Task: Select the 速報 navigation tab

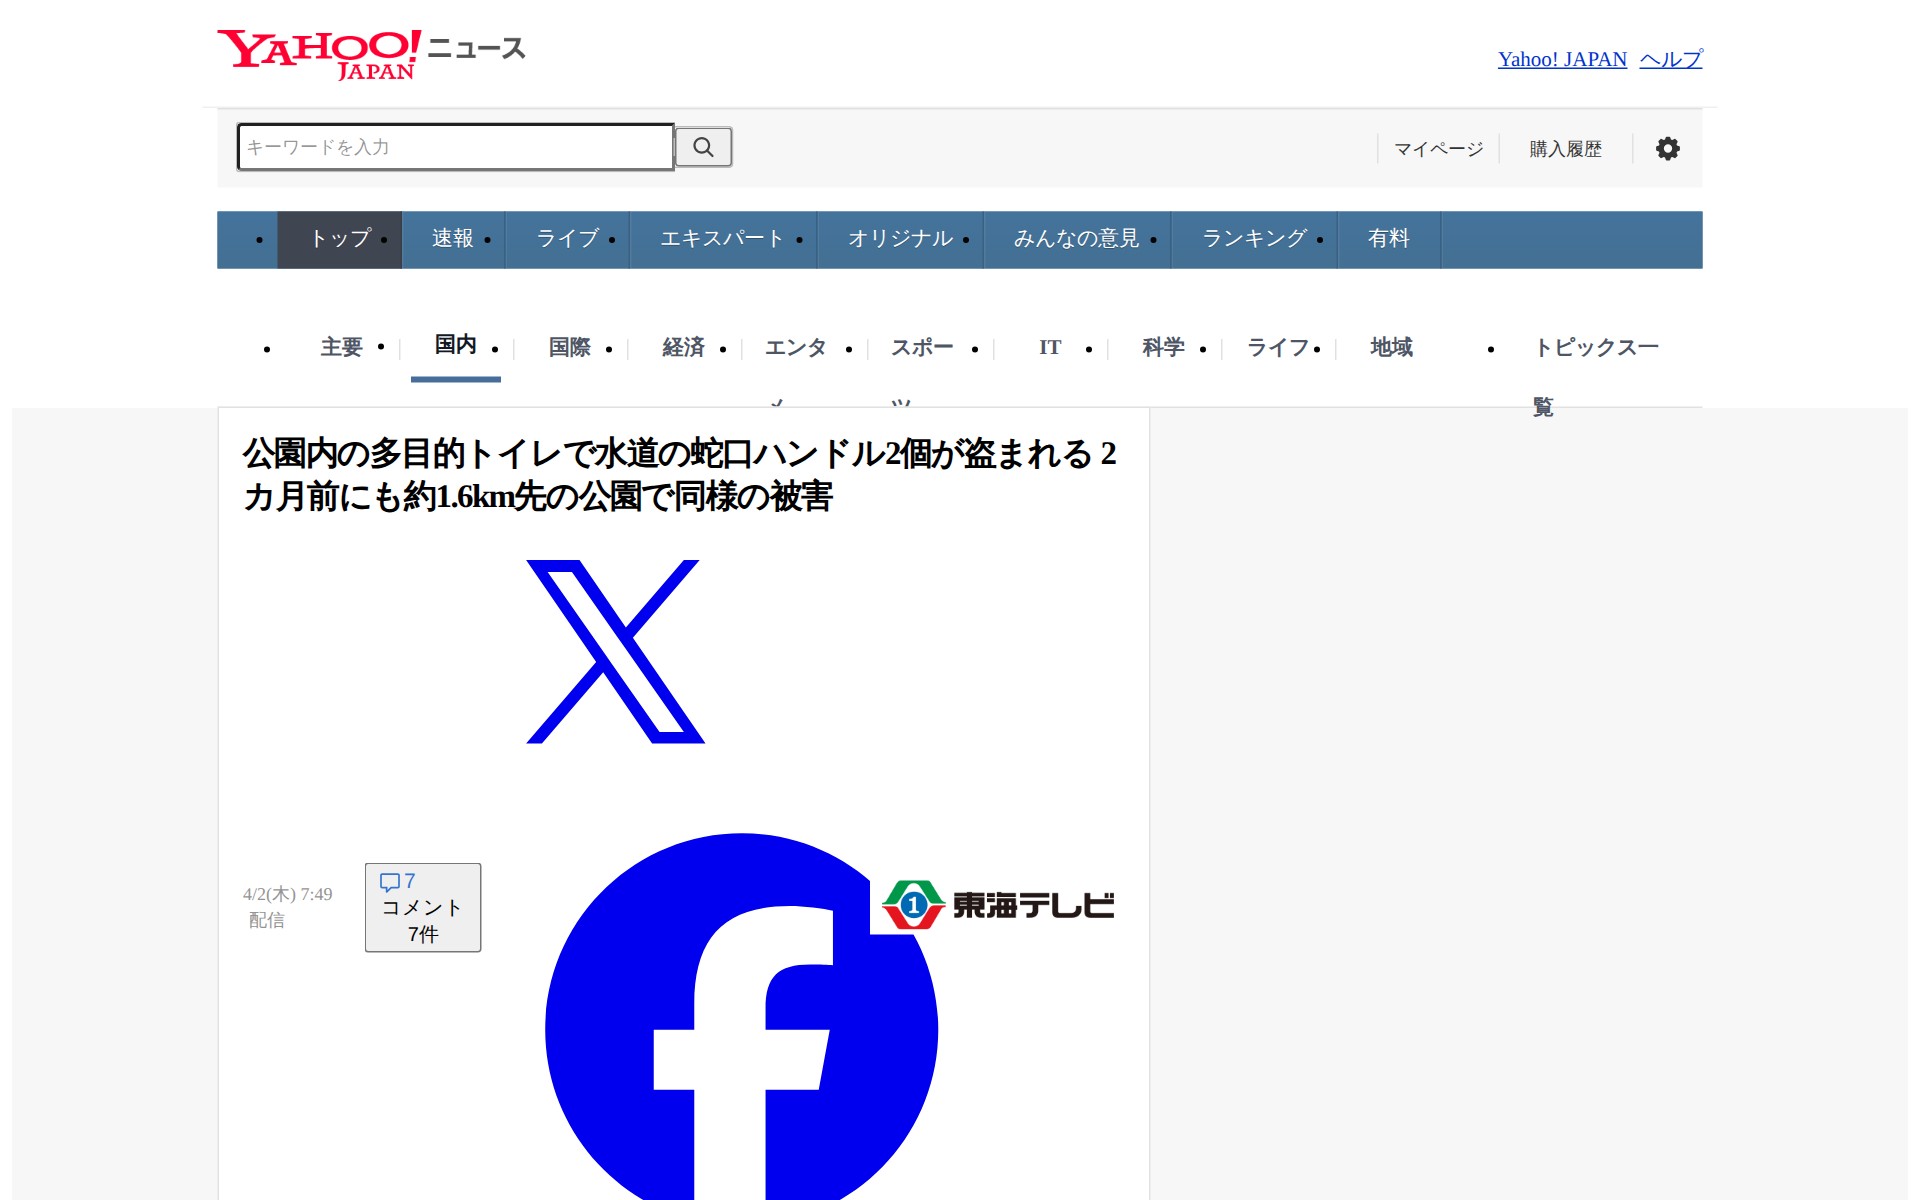Action: coord(452,239)
